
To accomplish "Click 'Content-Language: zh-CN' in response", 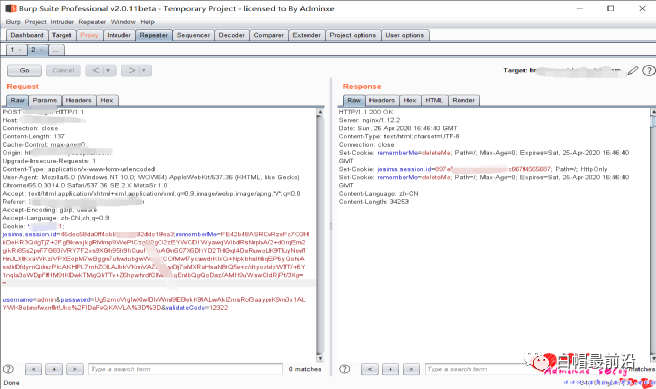I will click(x=379, y=194).
